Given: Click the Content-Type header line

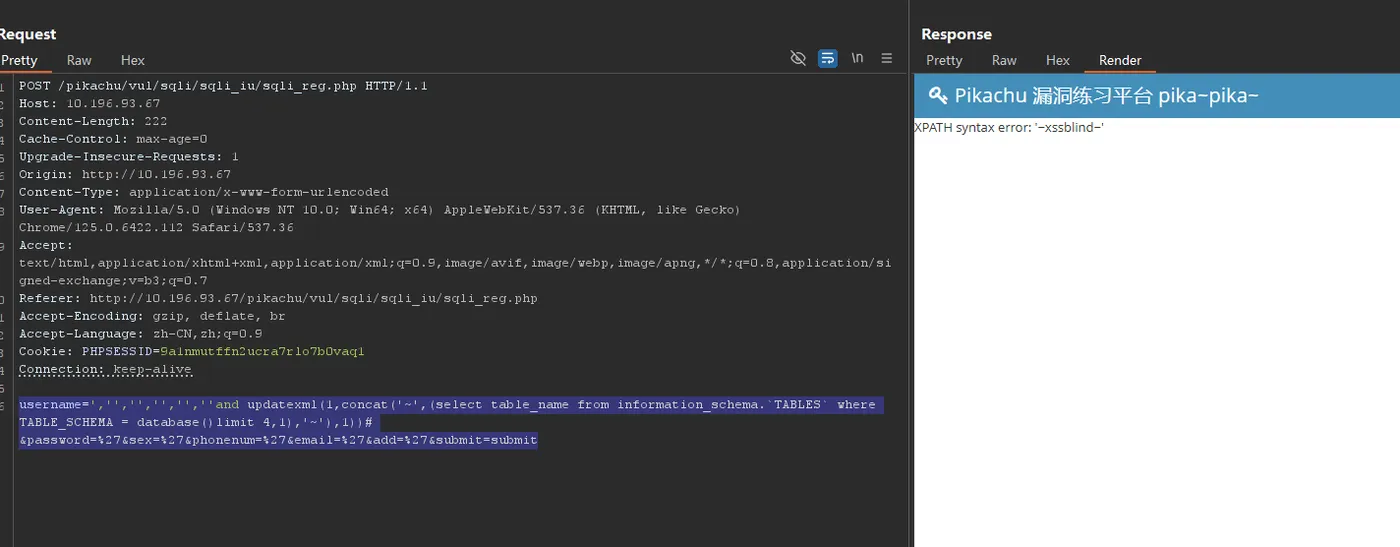Looking at the screenshot, I should click(x=204, y=192).
